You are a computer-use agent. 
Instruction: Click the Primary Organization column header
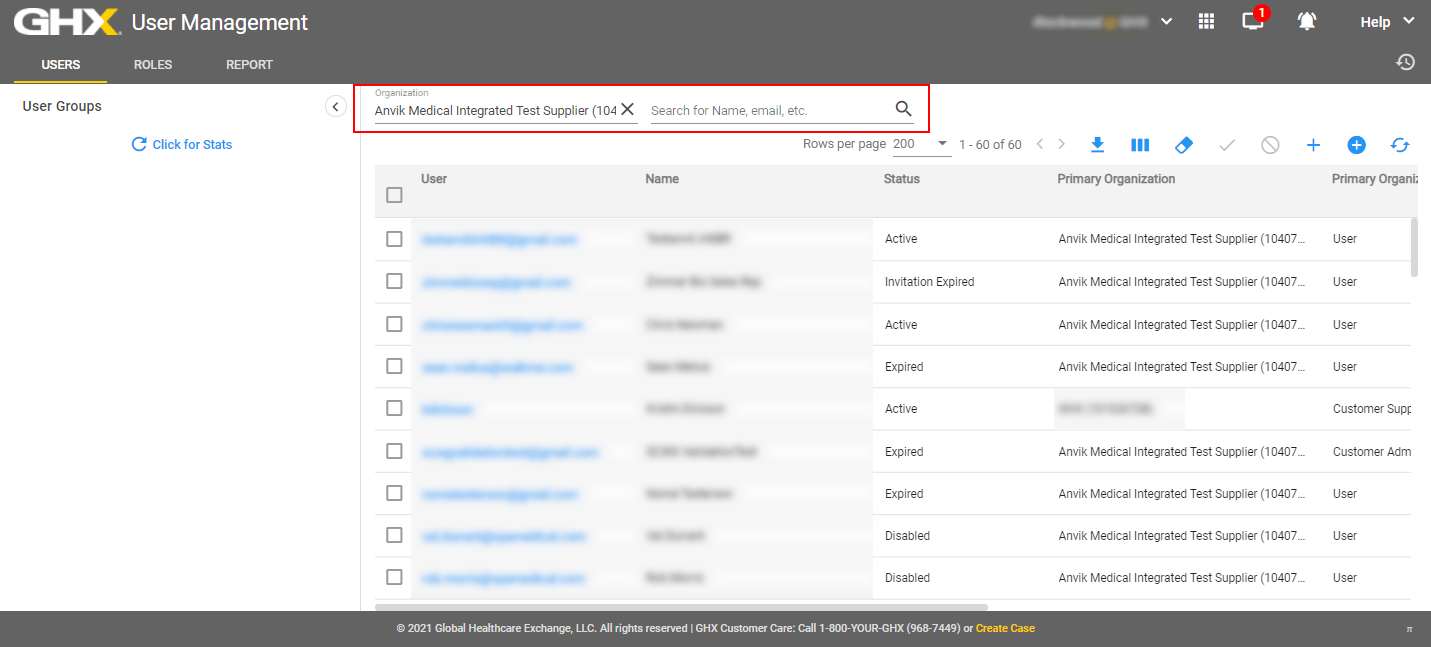1116,179
